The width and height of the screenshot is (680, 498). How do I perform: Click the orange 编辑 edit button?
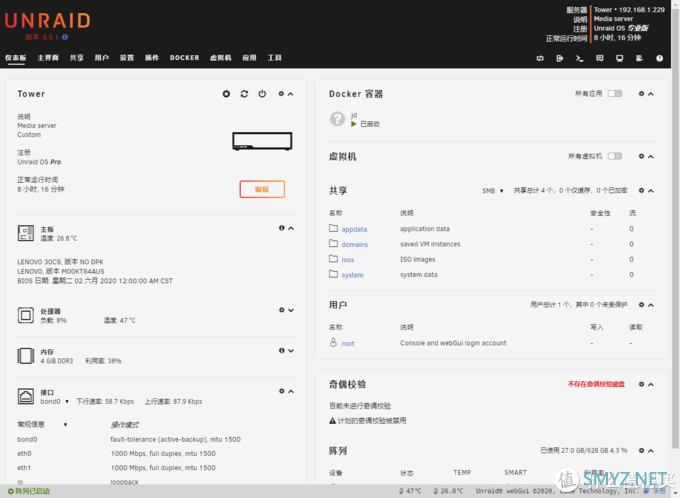coord(262,189)
